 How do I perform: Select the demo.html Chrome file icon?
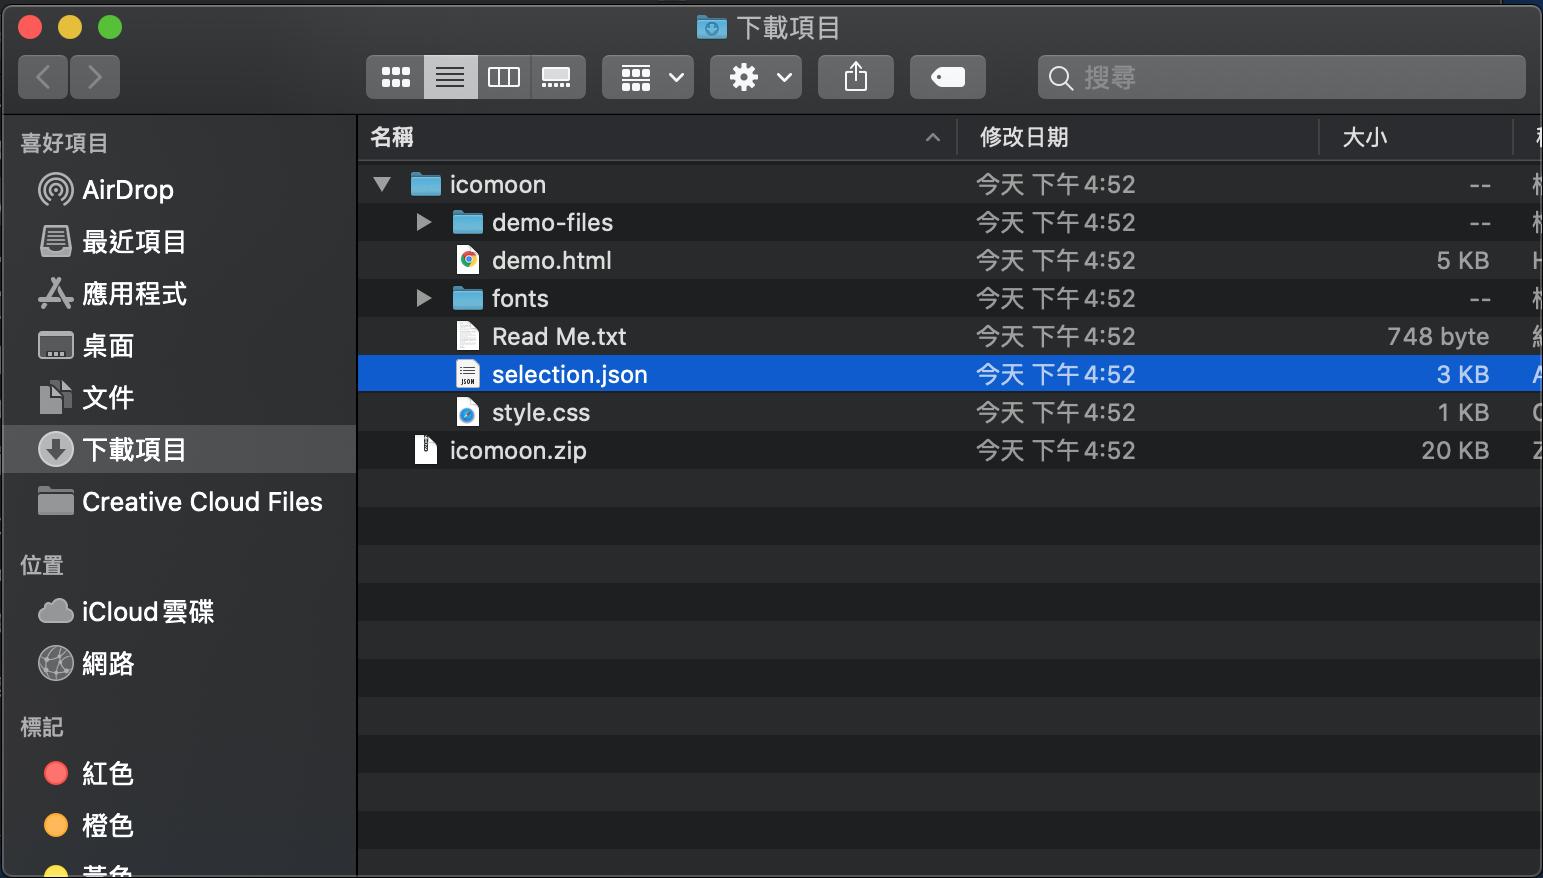coord(468,260)
